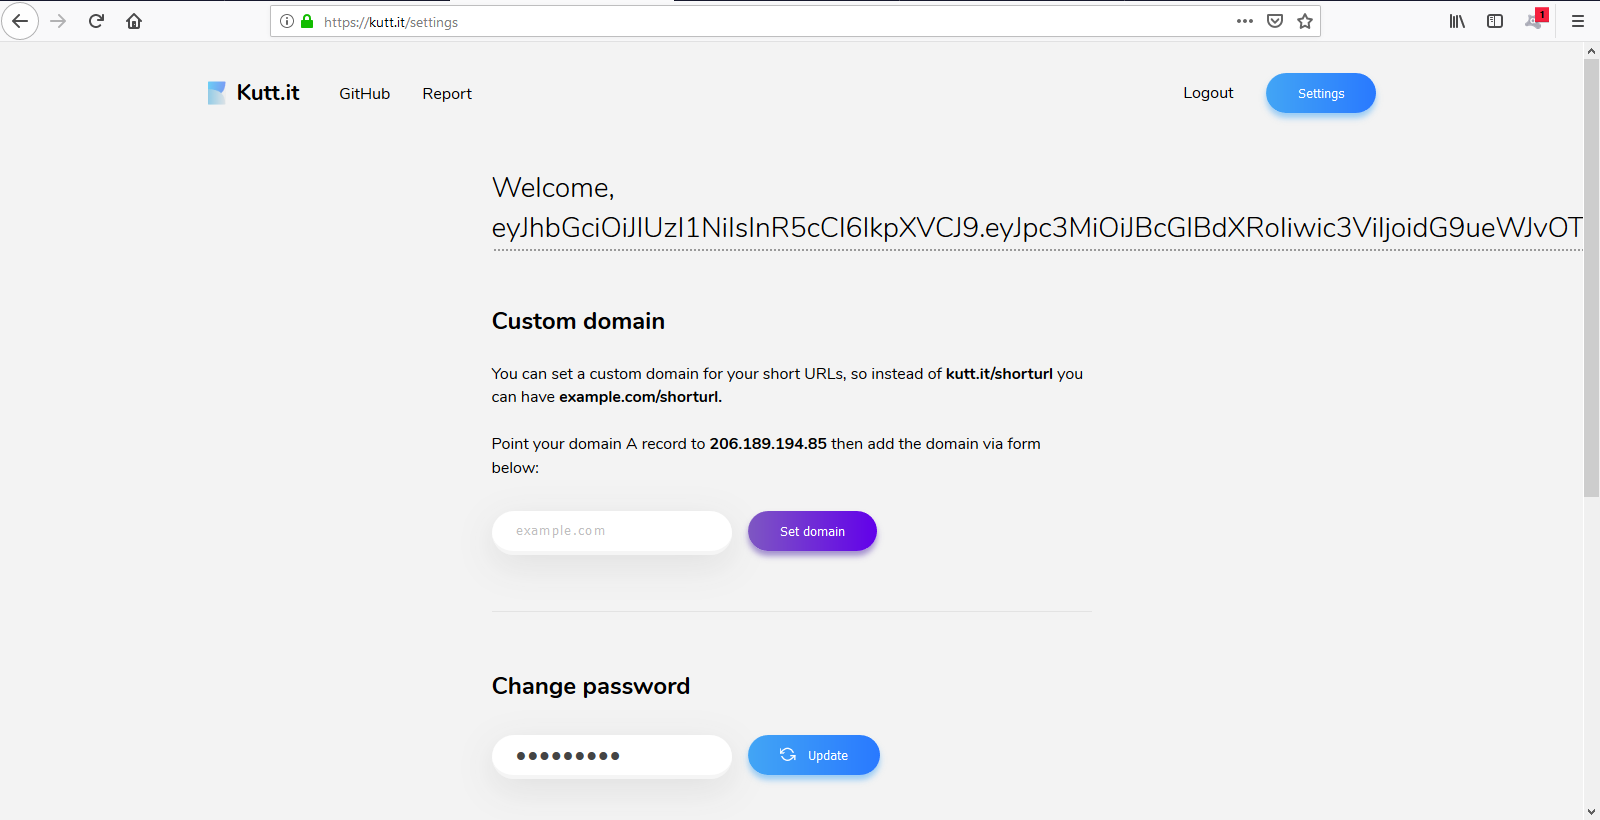The image size is (1600, 820).
Task: Open the page actions ellipsis menu
Action: [1245, 20]
